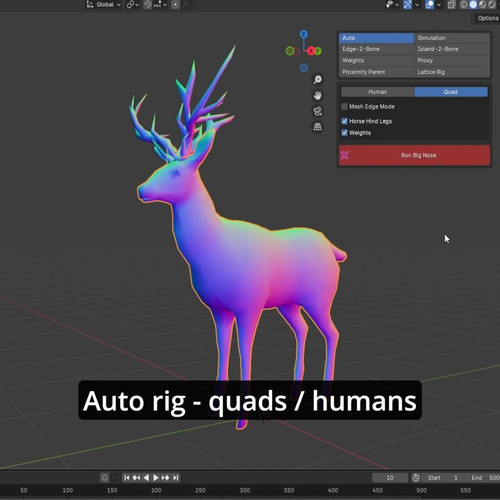
Task: Switch to rendered viewport shading
Action: 492,5
